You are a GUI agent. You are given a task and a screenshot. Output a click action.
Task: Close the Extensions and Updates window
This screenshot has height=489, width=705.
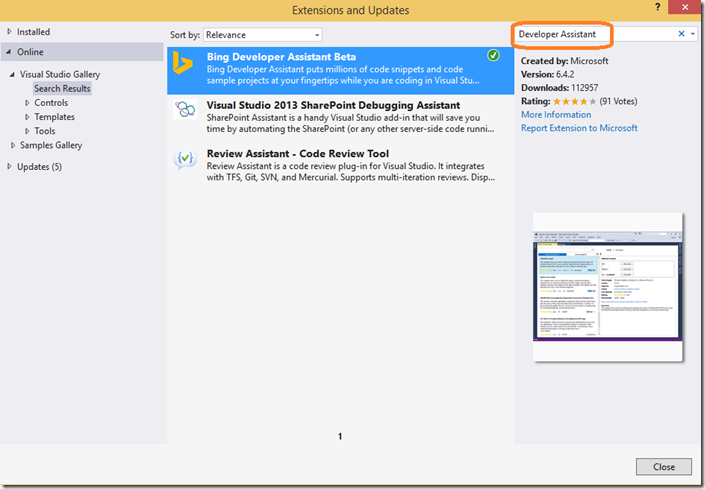pos(685,7)
